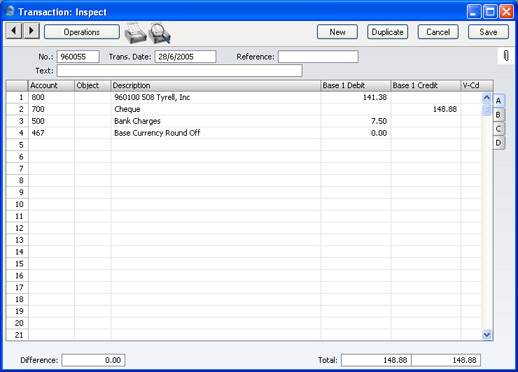Click the Account column header
This screenshot has height=372, width=518.
coord(51,86)
